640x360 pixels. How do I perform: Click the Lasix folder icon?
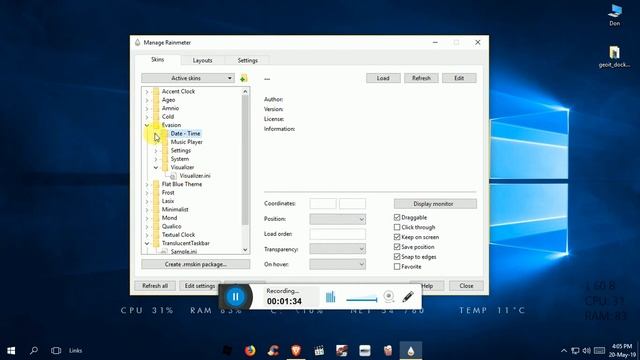tap(156, 201)
